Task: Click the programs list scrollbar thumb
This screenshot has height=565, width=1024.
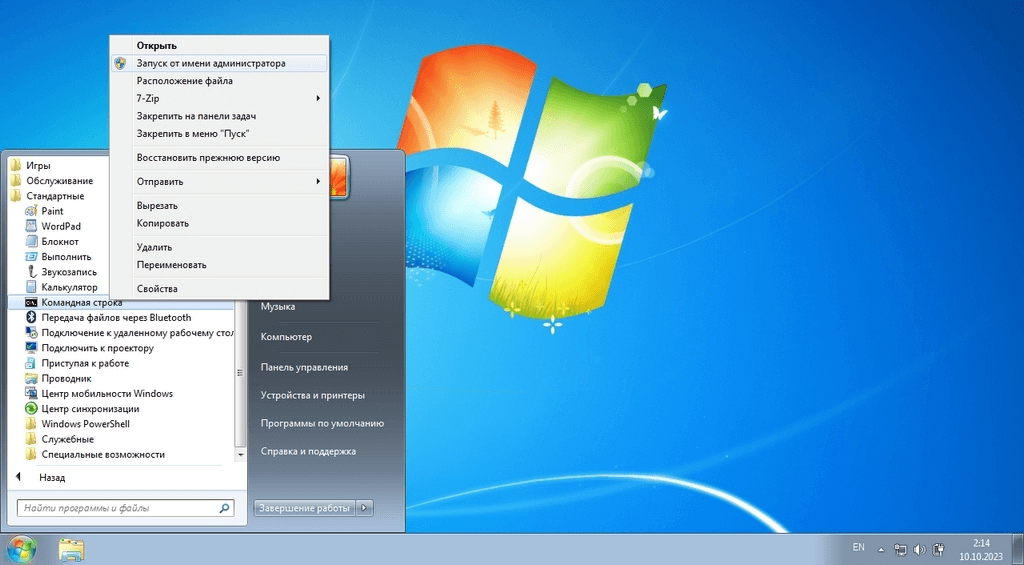Action: [240, 372]
